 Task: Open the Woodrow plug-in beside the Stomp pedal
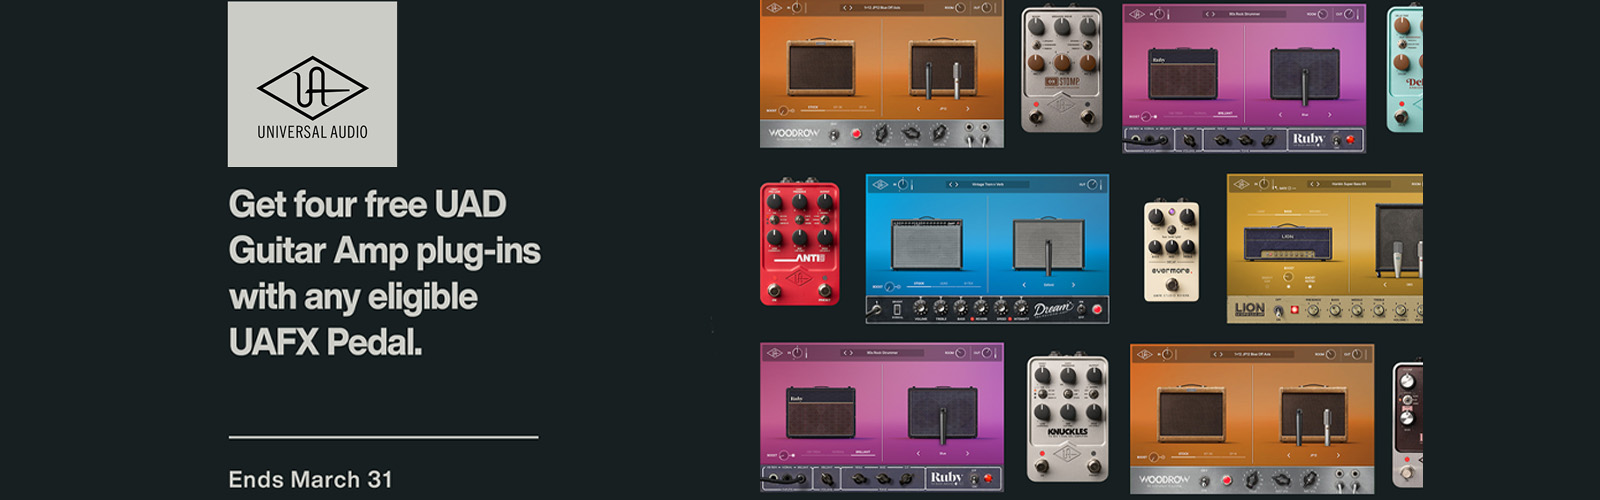coord(882,74)
